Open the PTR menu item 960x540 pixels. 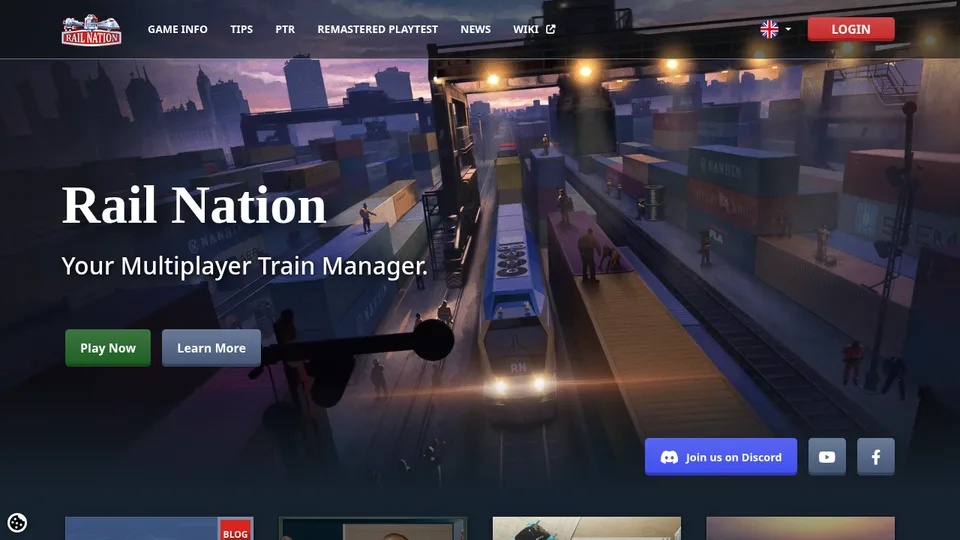pyautogui.click(x=285, y=29)
